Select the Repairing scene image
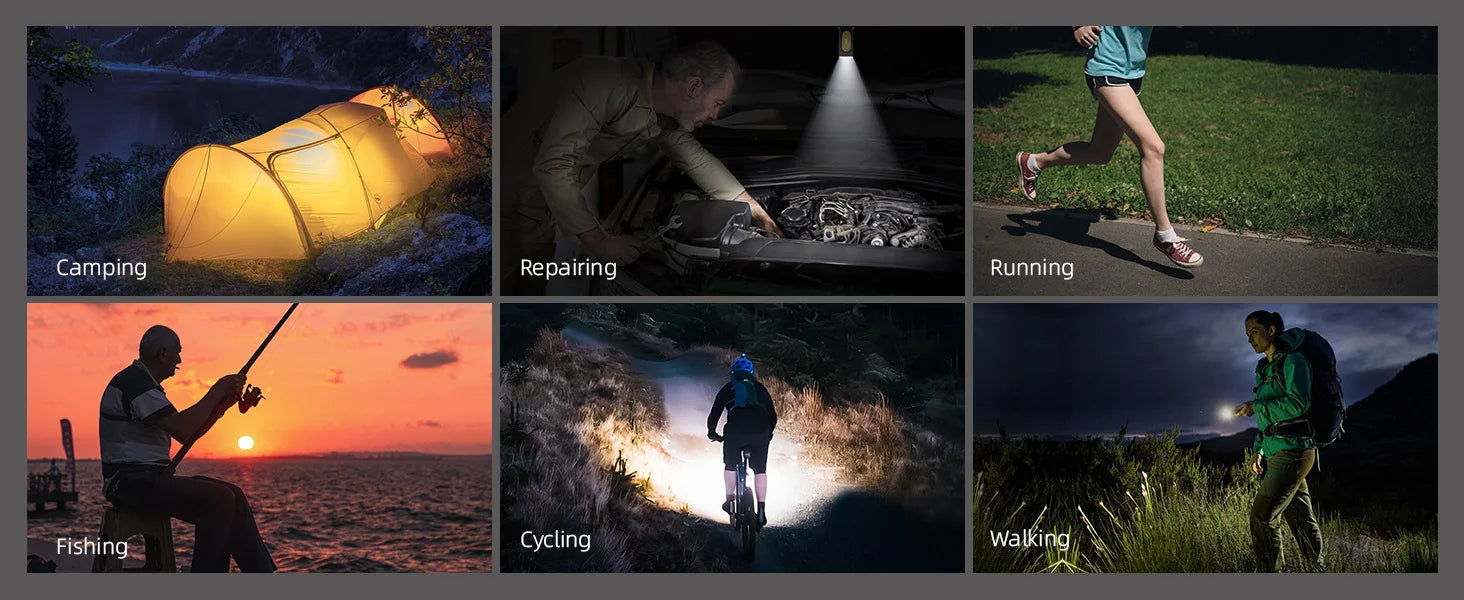This screenshot has height=600, width=1464. coord(732,161)
